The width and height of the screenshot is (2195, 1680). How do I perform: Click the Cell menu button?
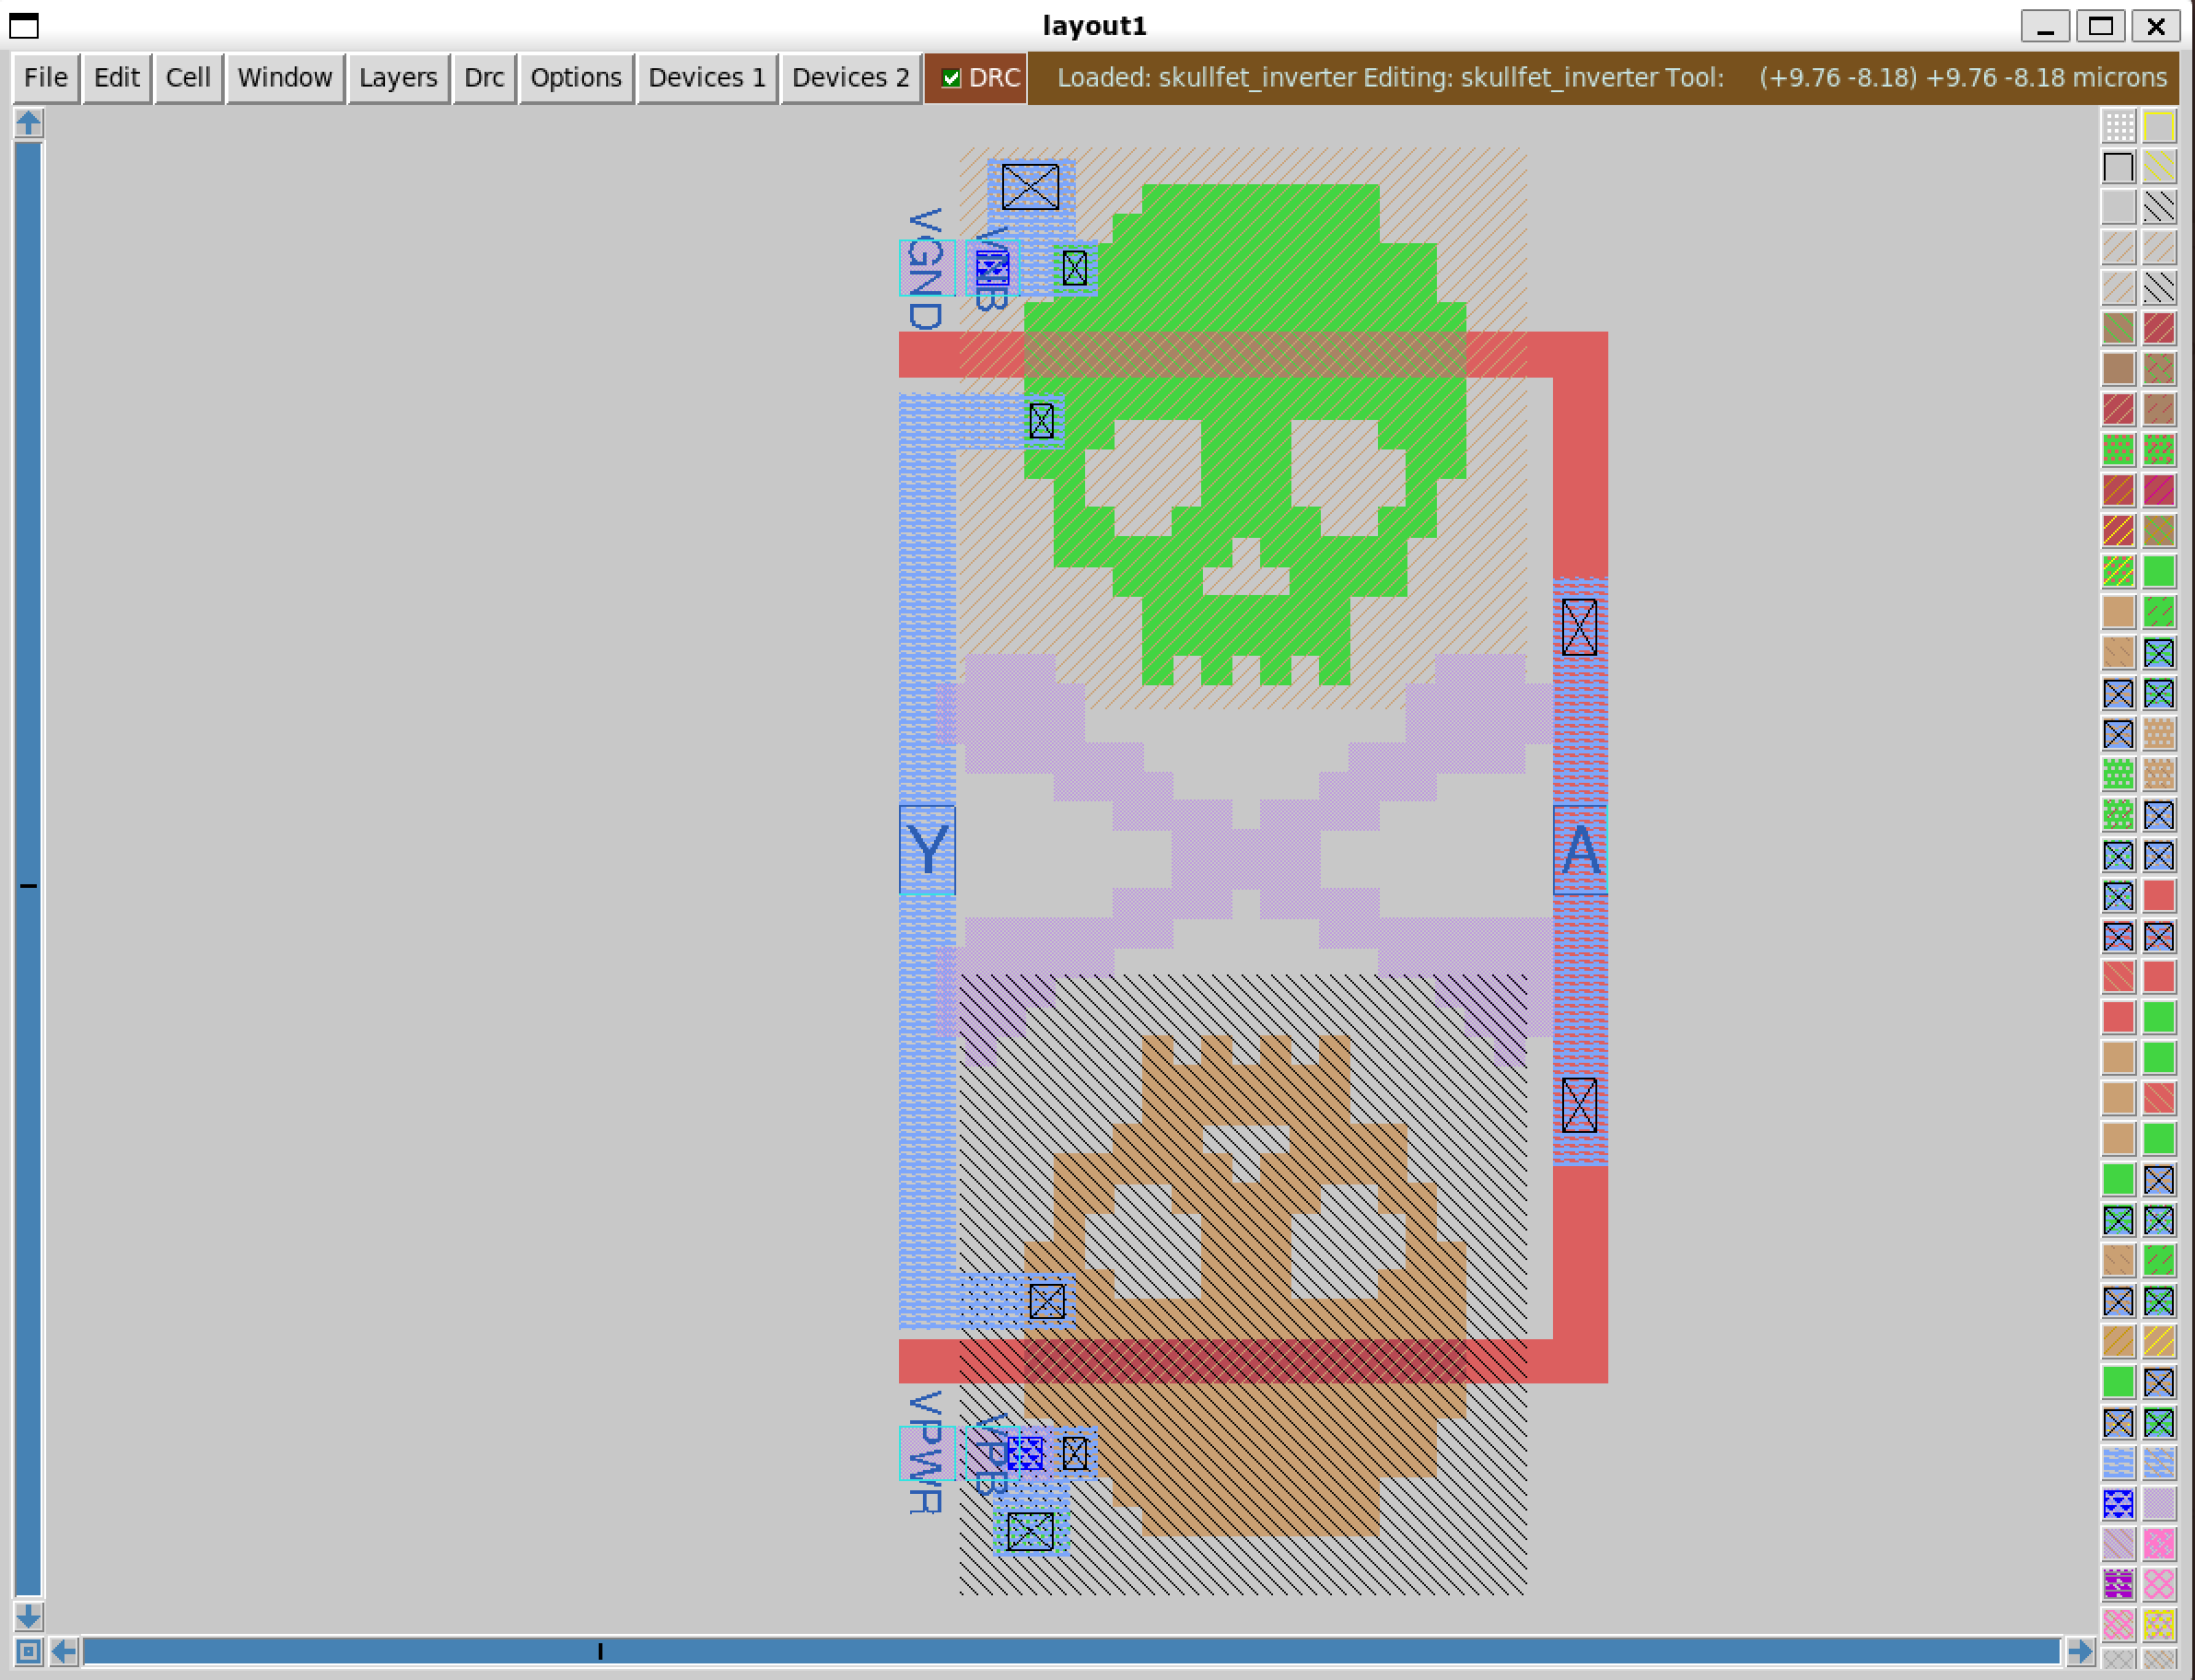click(x=188, y=78)
